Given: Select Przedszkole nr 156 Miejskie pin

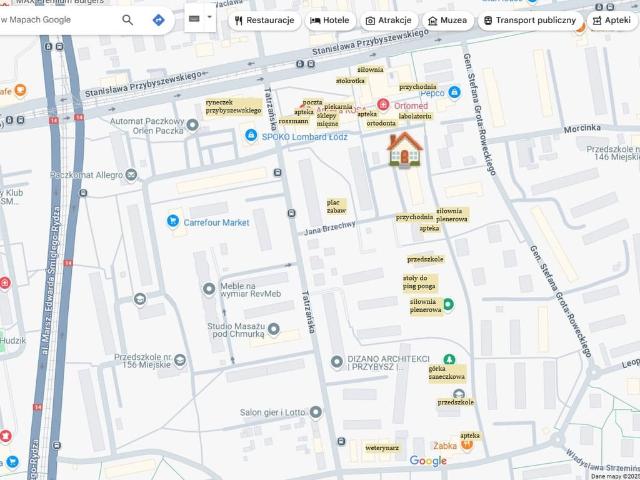Looking at the screenshot, I should pos(180,360).
